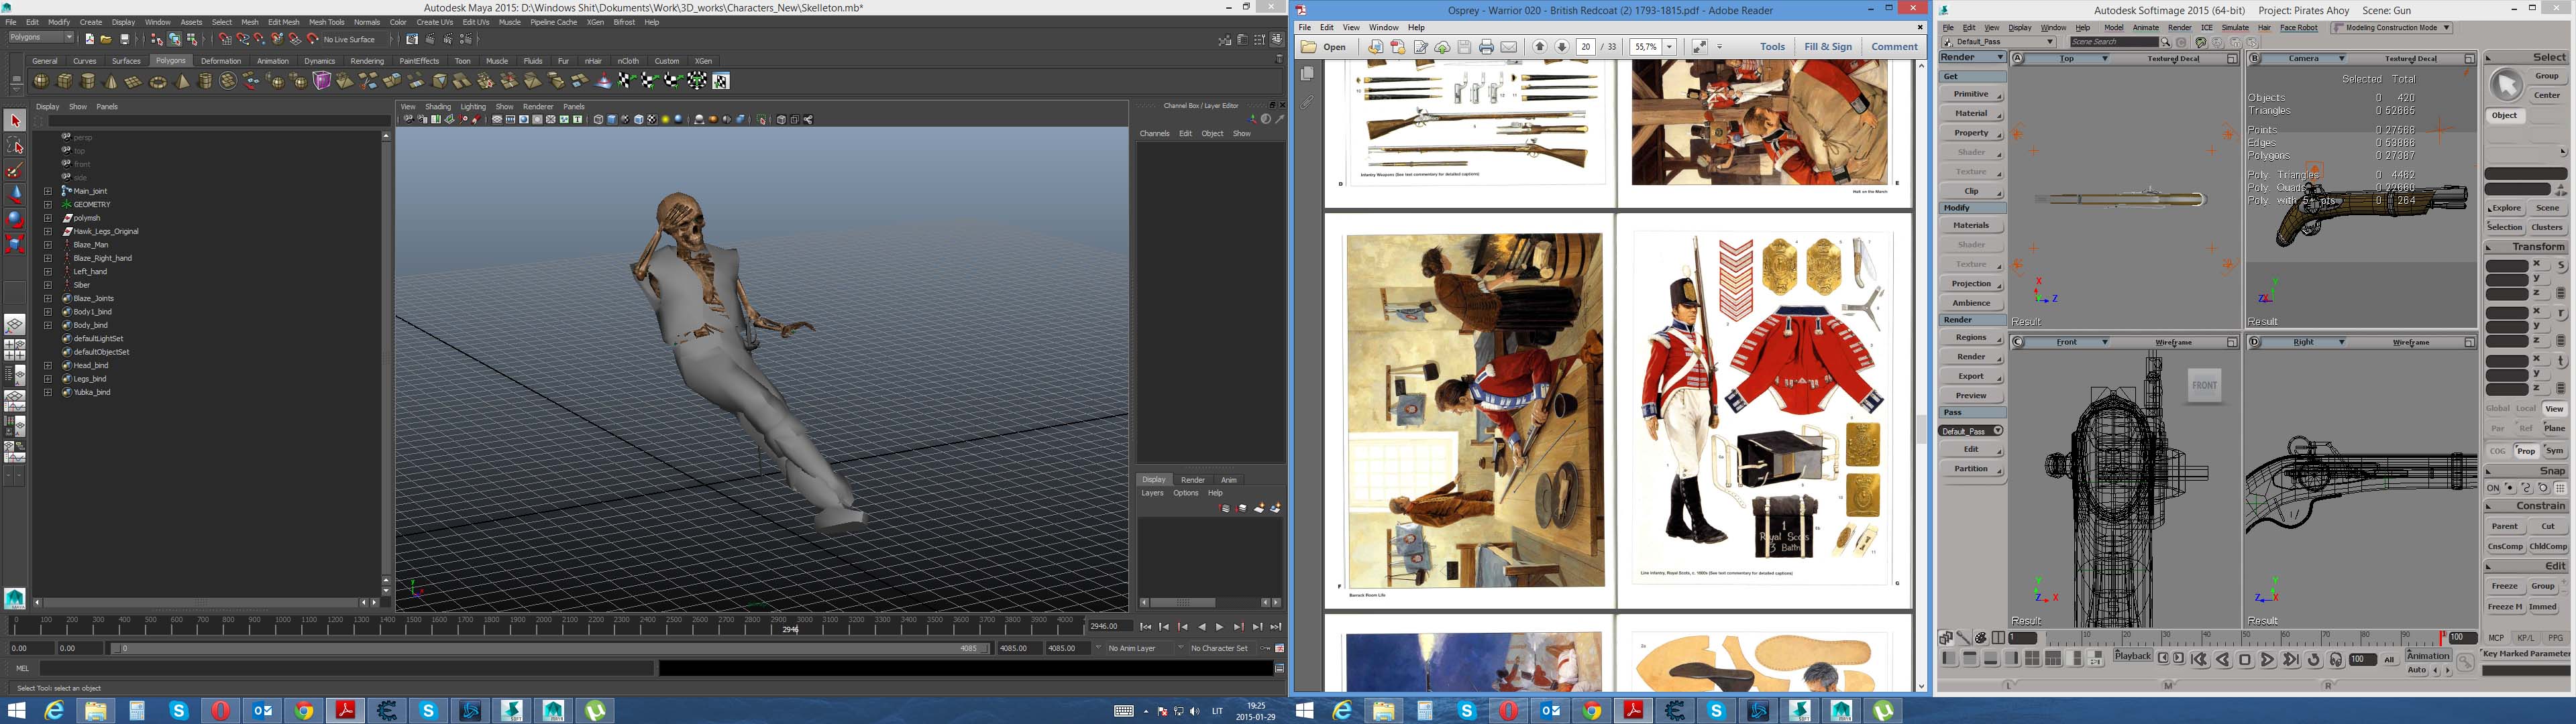Screen dimensions: 2576x724
Task: Create a polygon sphere from the Maya shelf
Action: pos(41,81)
